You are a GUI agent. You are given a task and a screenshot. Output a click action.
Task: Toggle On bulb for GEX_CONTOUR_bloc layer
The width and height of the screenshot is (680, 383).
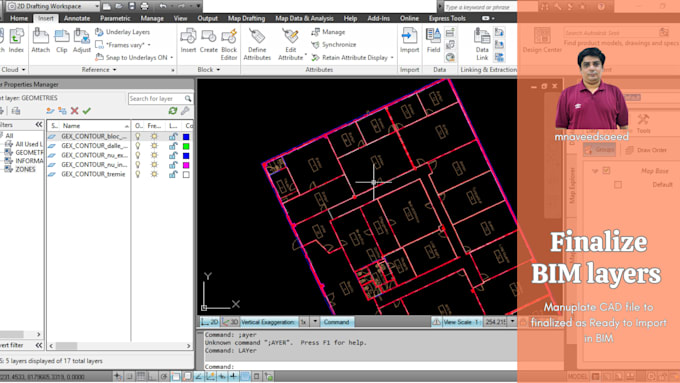pyautogui.click(x=138, y=136)
